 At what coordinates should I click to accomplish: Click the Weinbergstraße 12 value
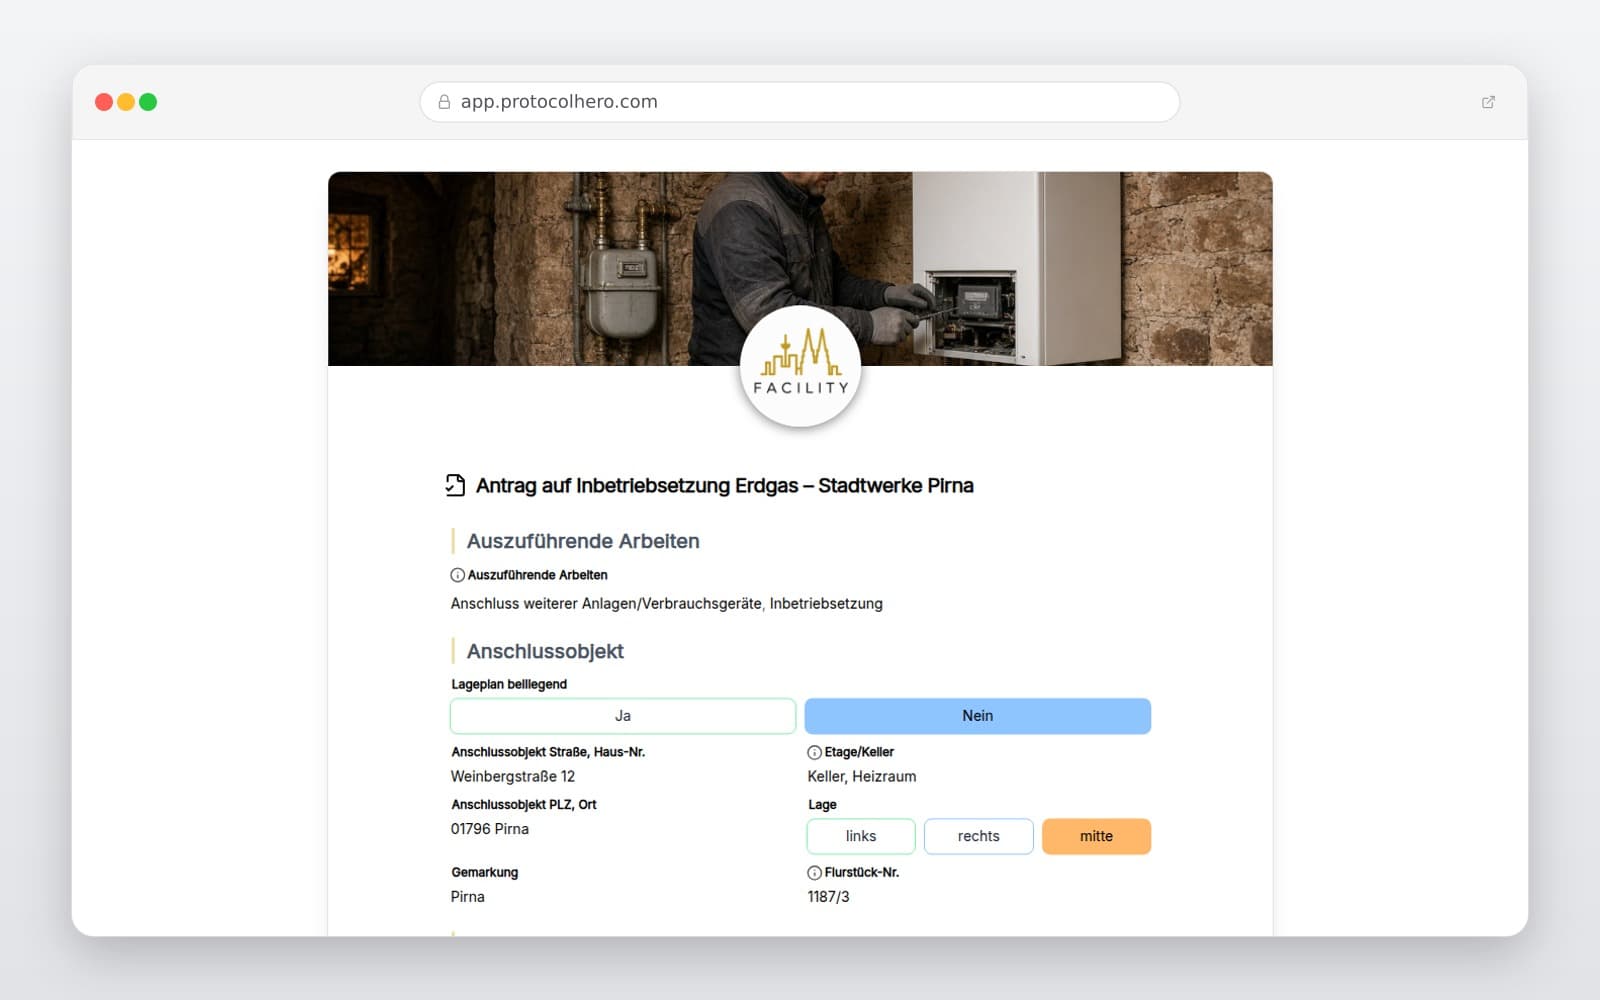click(513, 776)
